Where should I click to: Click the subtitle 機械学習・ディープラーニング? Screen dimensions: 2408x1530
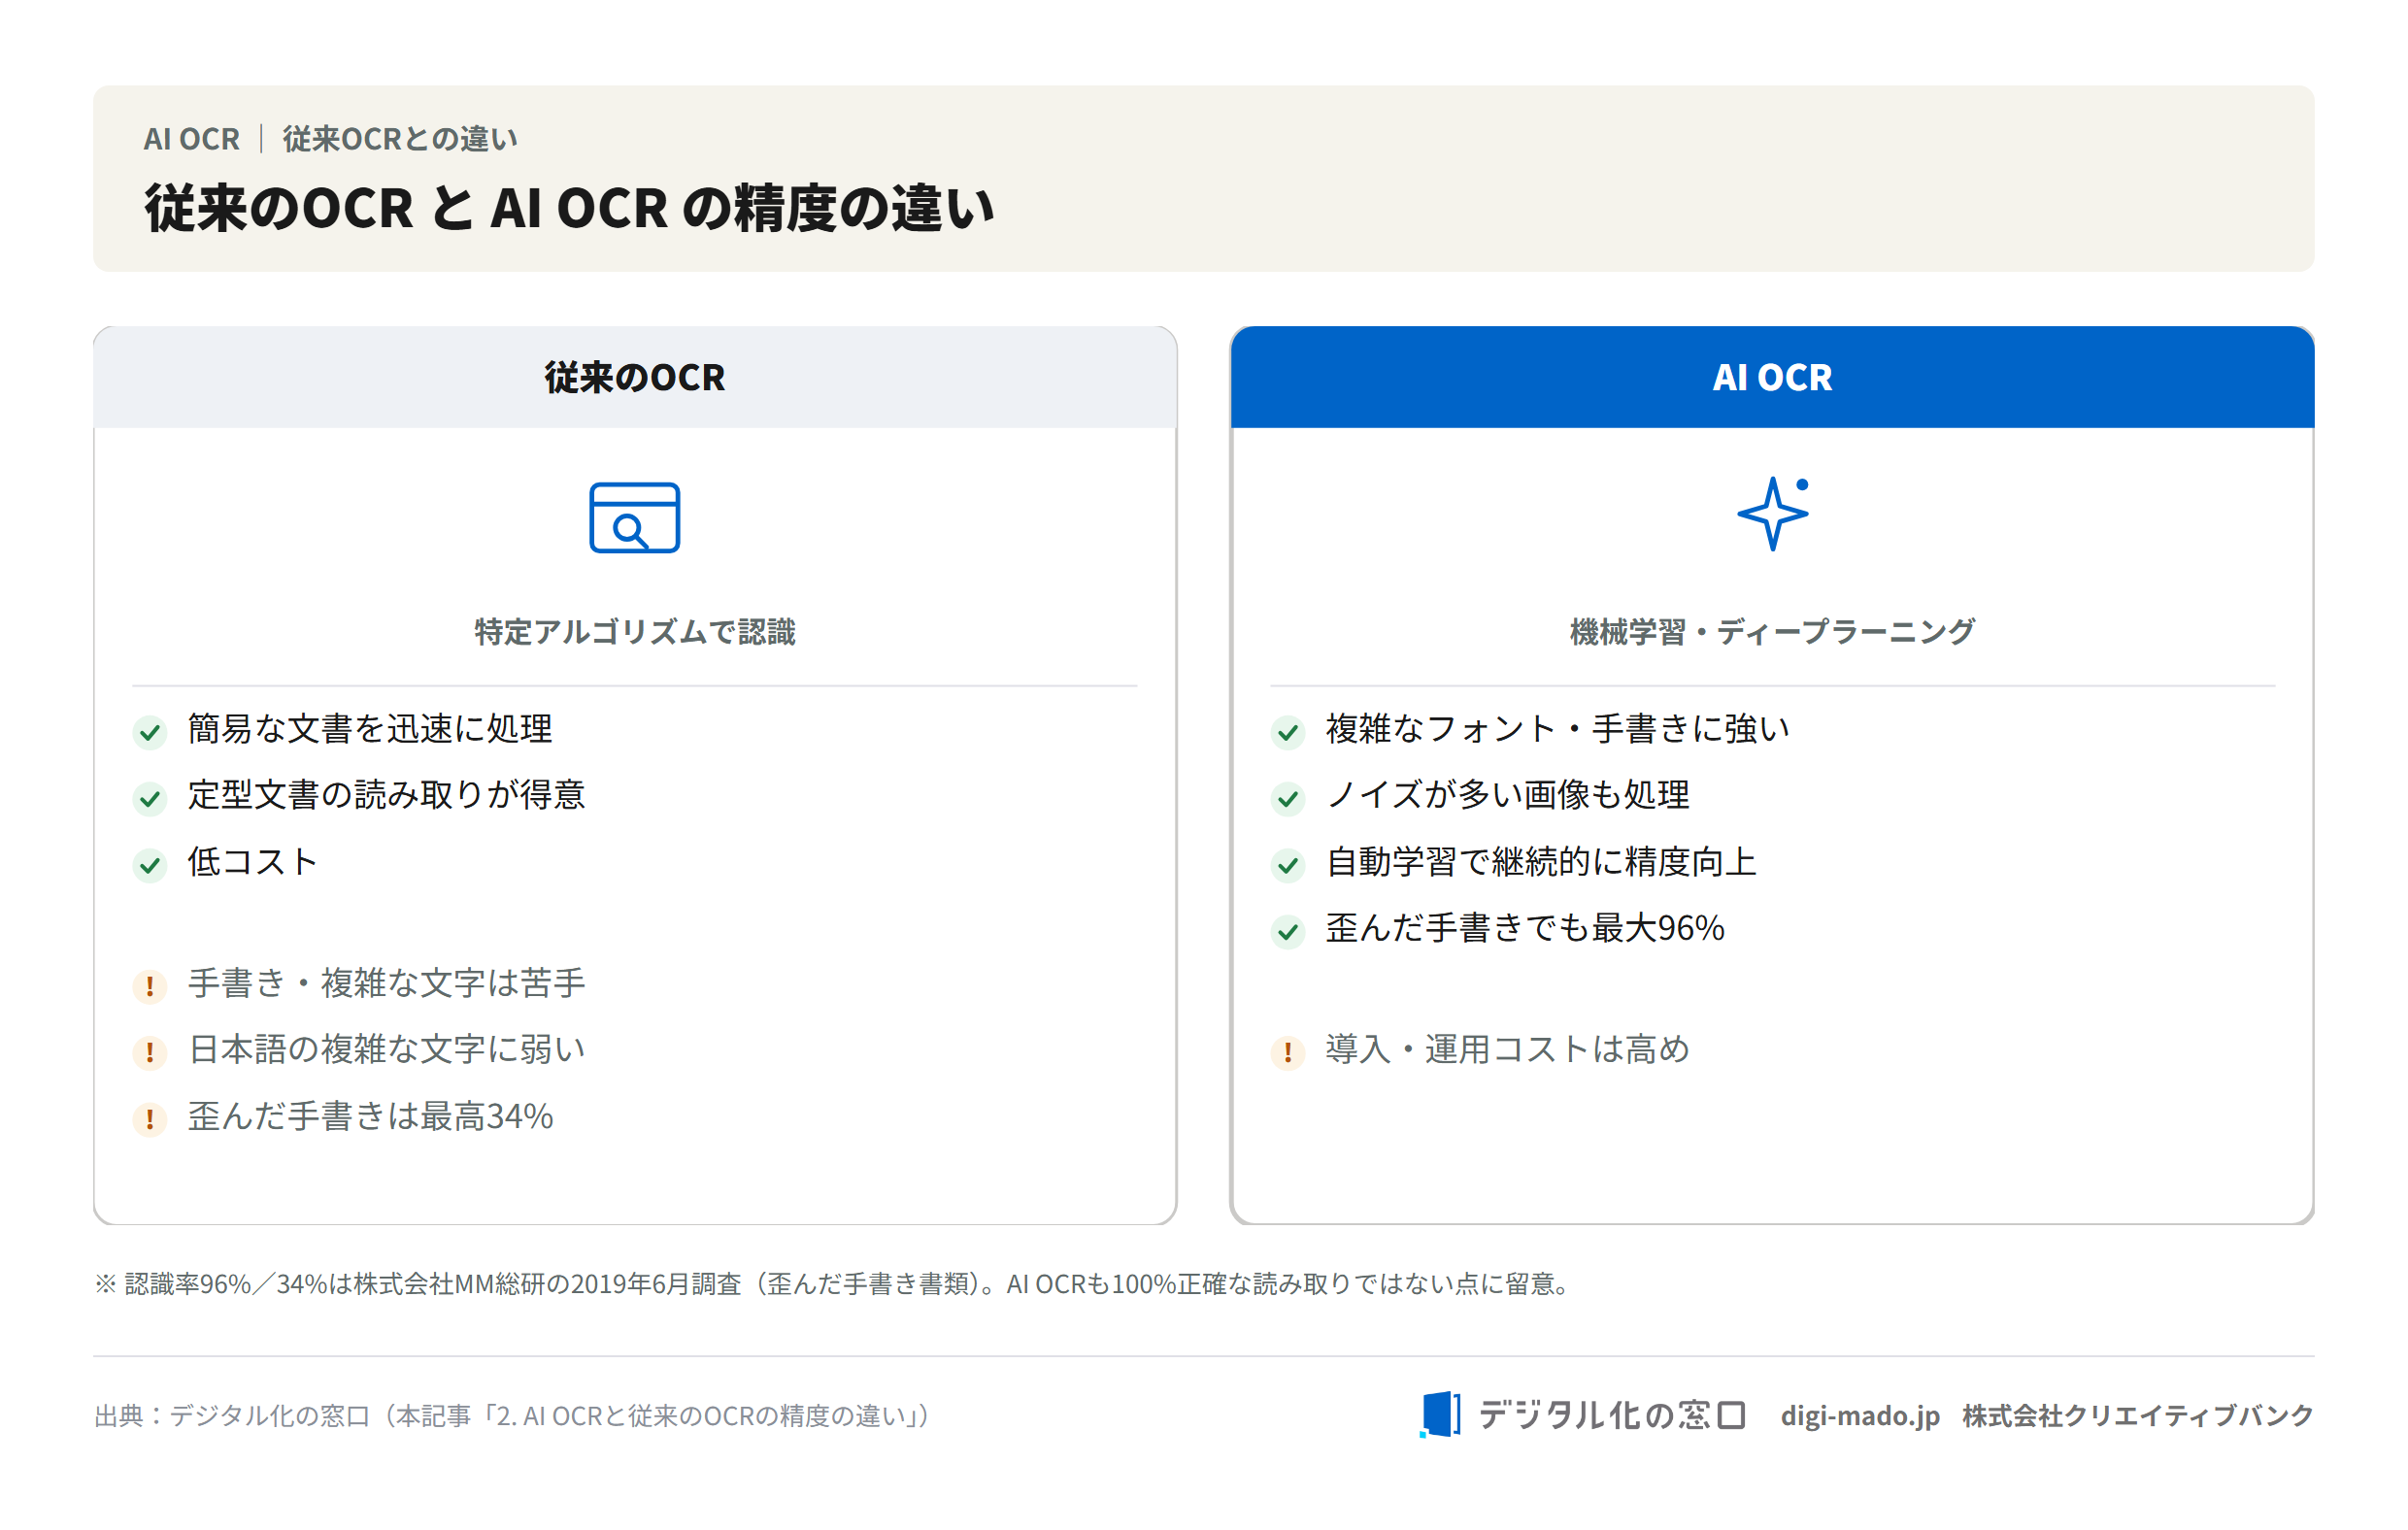tap(1772, 631)
